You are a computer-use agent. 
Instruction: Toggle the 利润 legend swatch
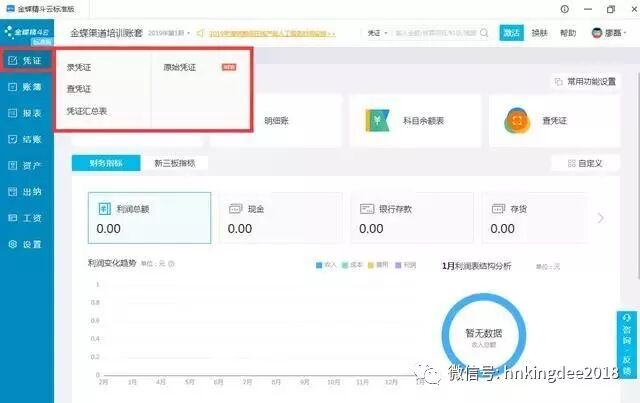click(x=398, y=265)
